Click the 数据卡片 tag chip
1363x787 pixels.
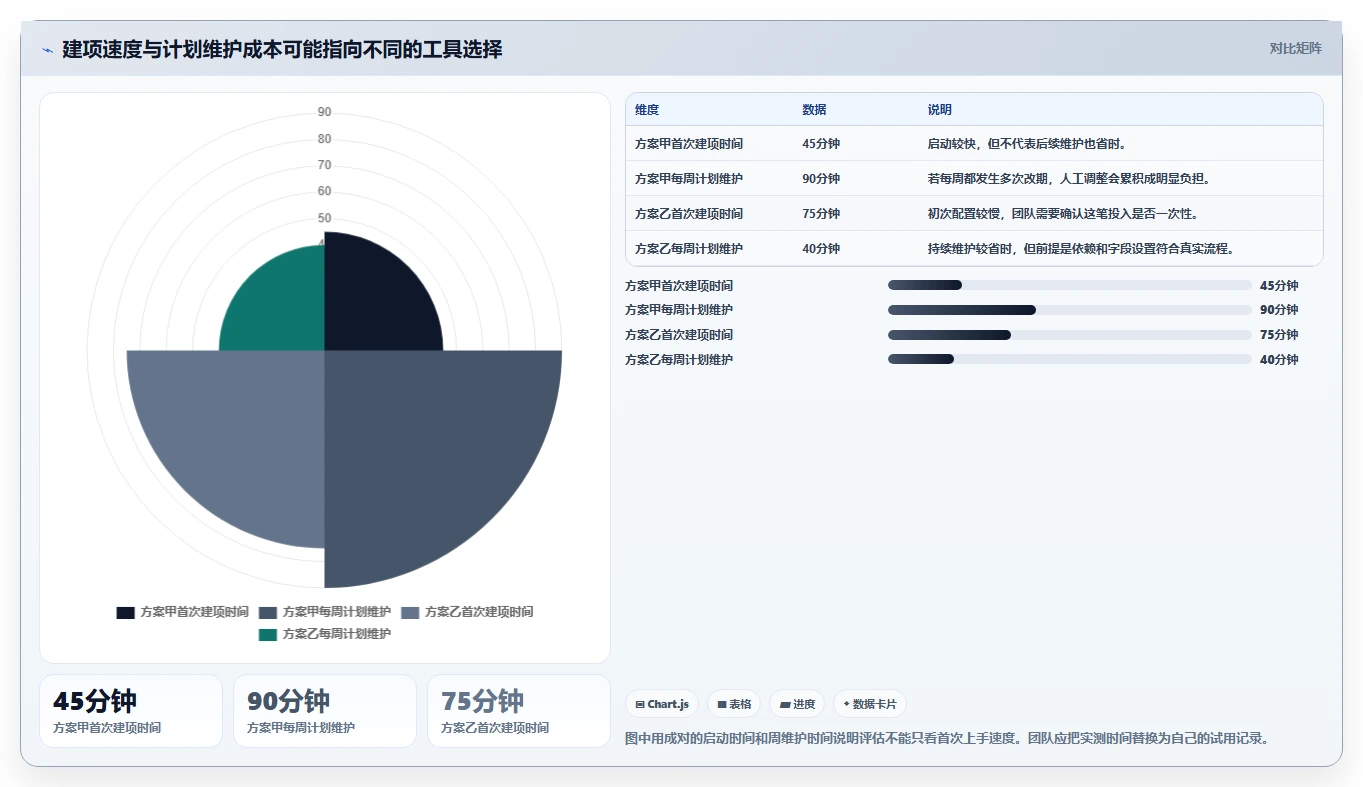pyautogui.click(x=870, y=704)
